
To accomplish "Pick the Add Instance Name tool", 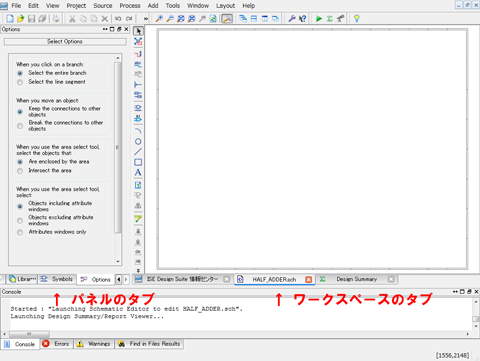I will pyautogui.click(x=138, y=118).
